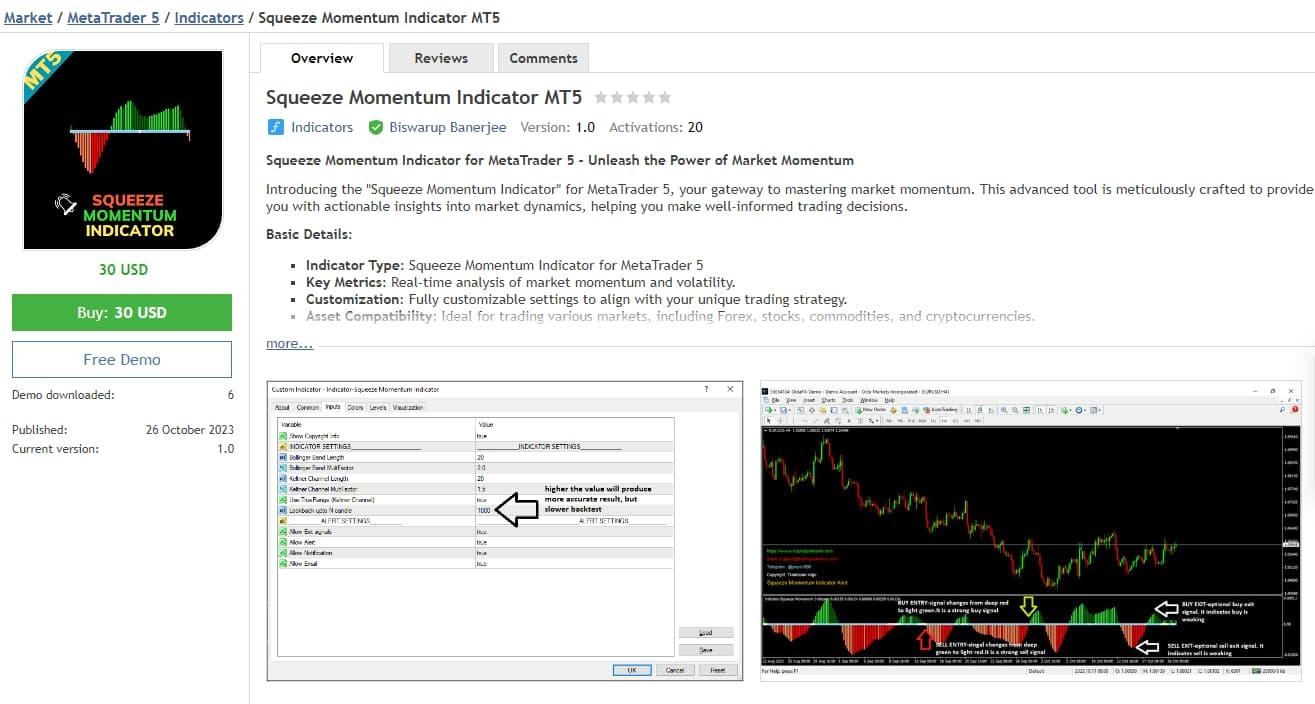Click the Squeeze Momentum Indicator MT5 title
This screenshot has height=704, width=1315.
(x=424, y=97)
